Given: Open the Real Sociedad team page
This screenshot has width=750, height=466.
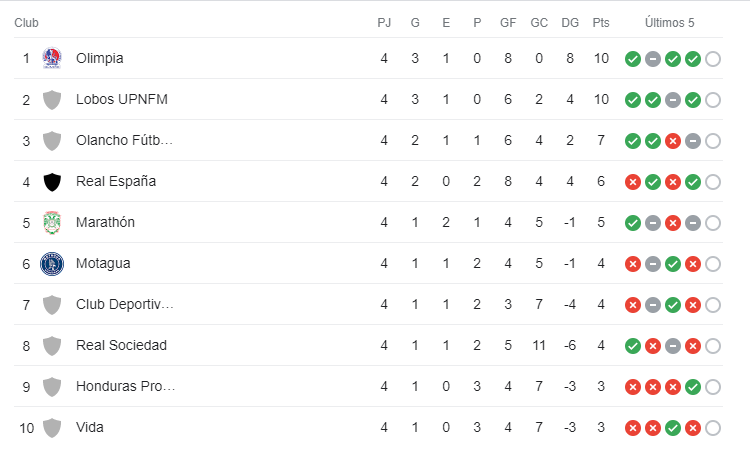Looking at the screenshot, I should tap(121, 345).
